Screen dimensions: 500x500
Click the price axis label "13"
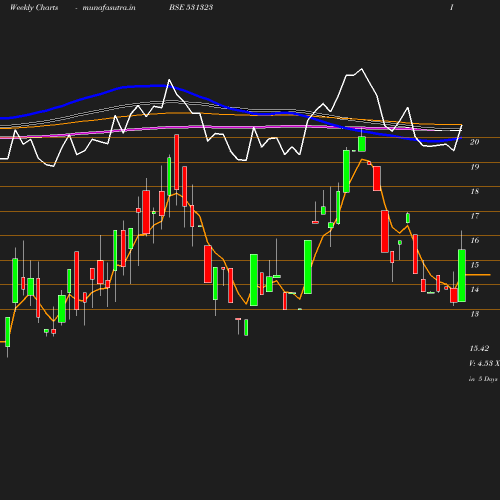(475, 314)
